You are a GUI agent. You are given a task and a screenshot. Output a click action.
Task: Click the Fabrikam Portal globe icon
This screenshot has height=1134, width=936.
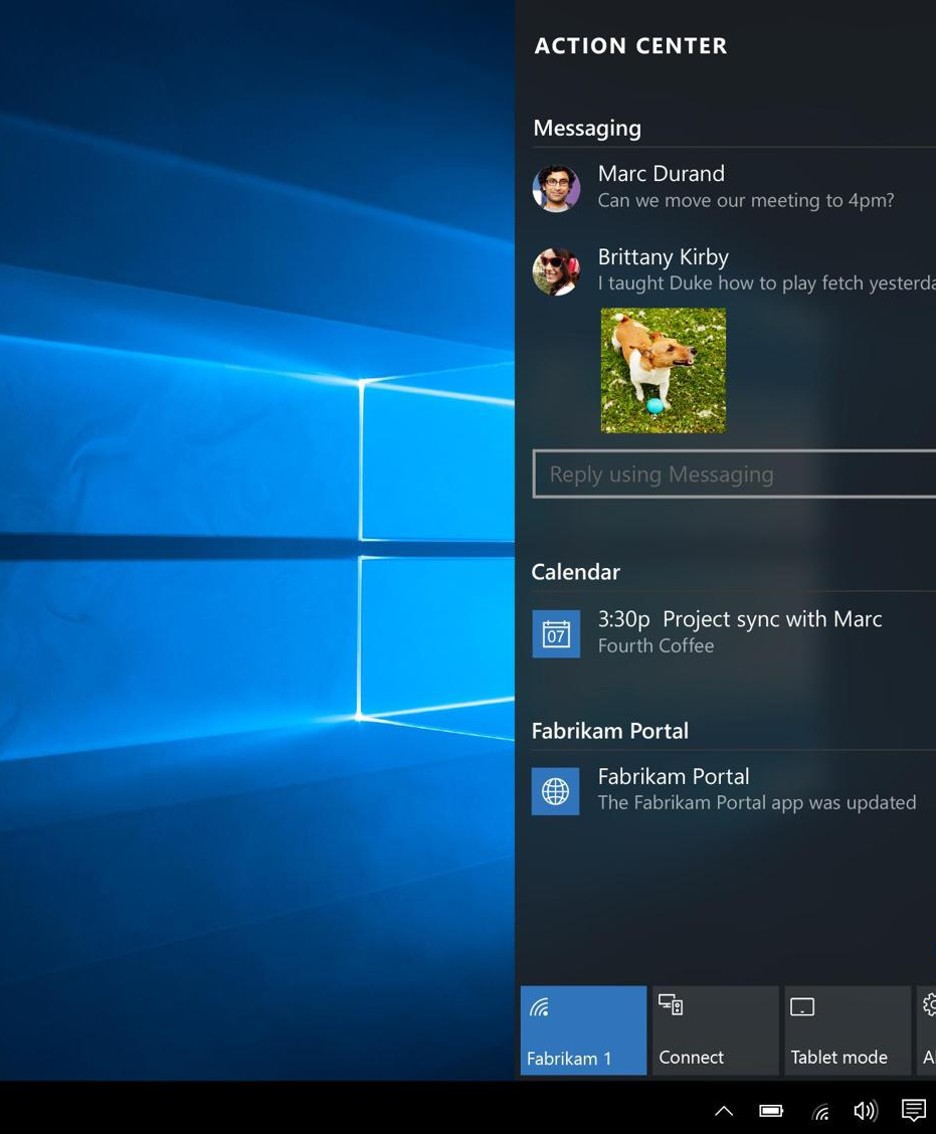point(556,791)
